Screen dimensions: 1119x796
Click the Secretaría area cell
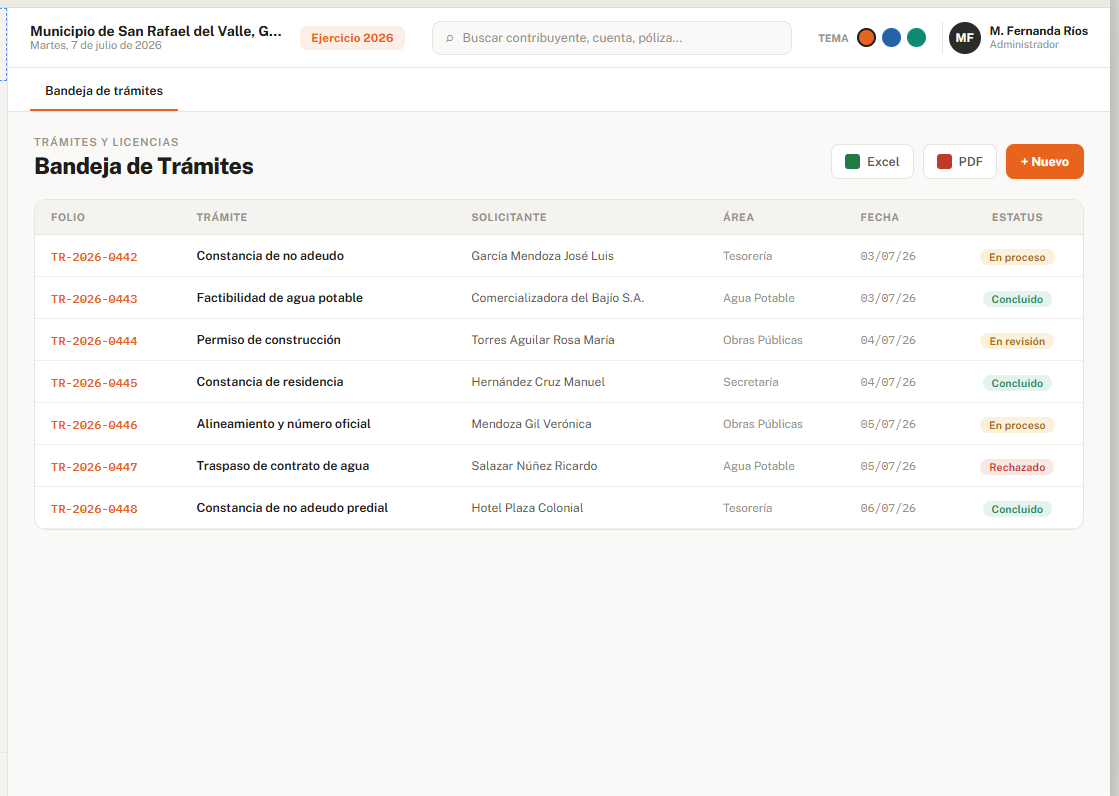[750, 382]
